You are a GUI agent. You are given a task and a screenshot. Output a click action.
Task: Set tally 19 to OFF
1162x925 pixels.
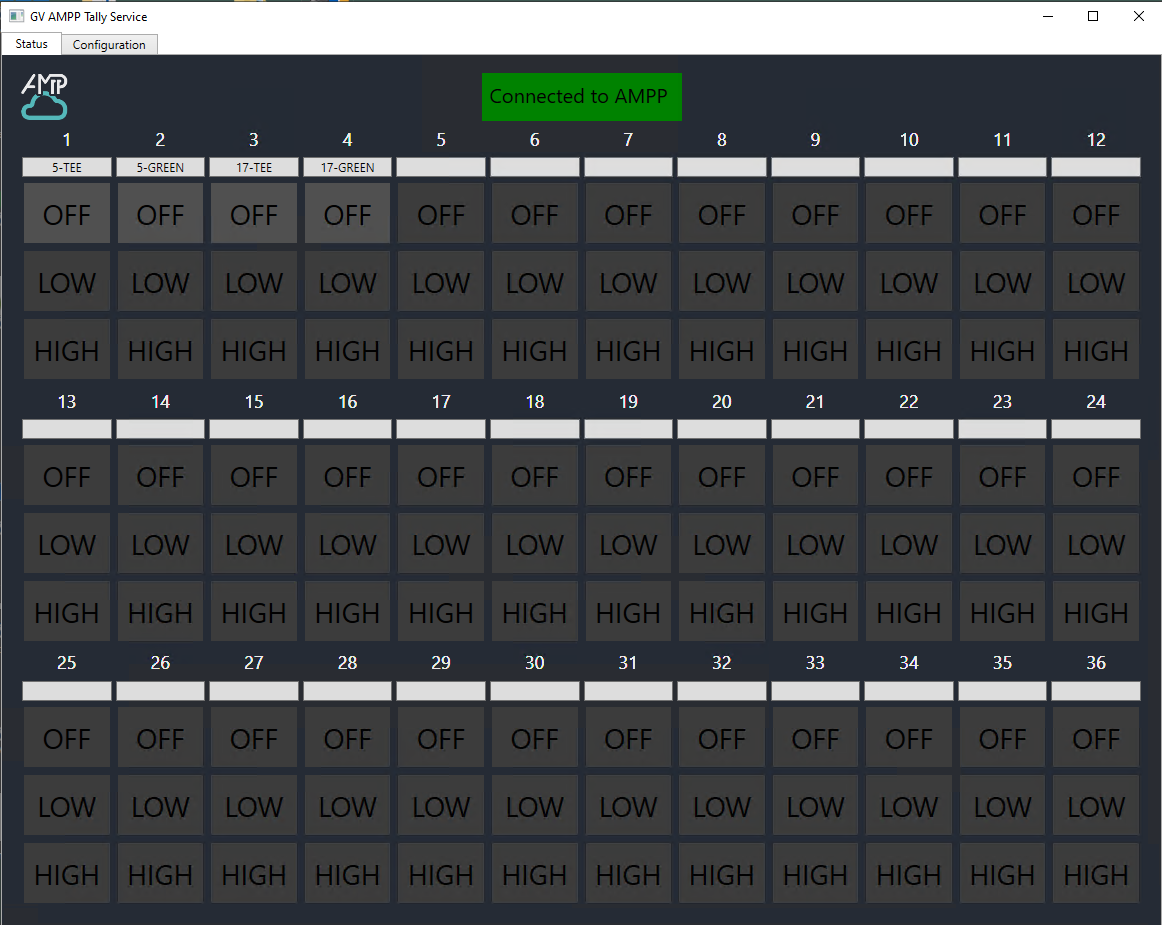[x=628, y=475]
